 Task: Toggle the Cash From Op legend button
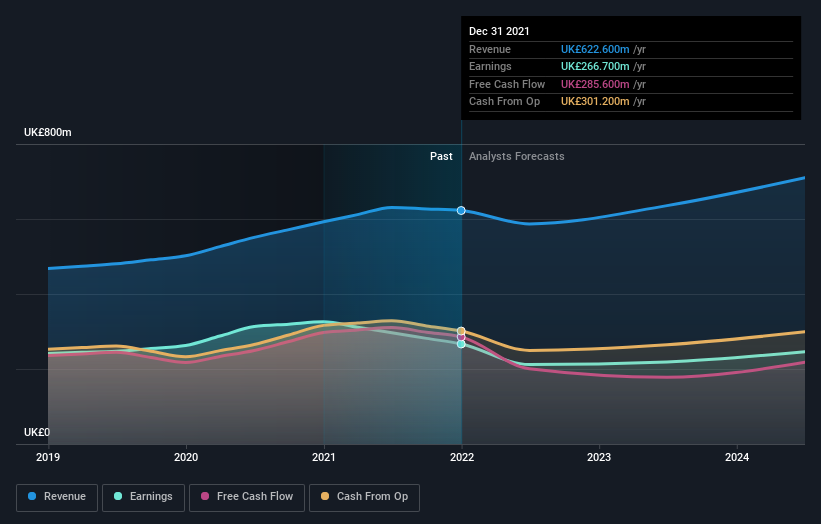click(364, 497)
